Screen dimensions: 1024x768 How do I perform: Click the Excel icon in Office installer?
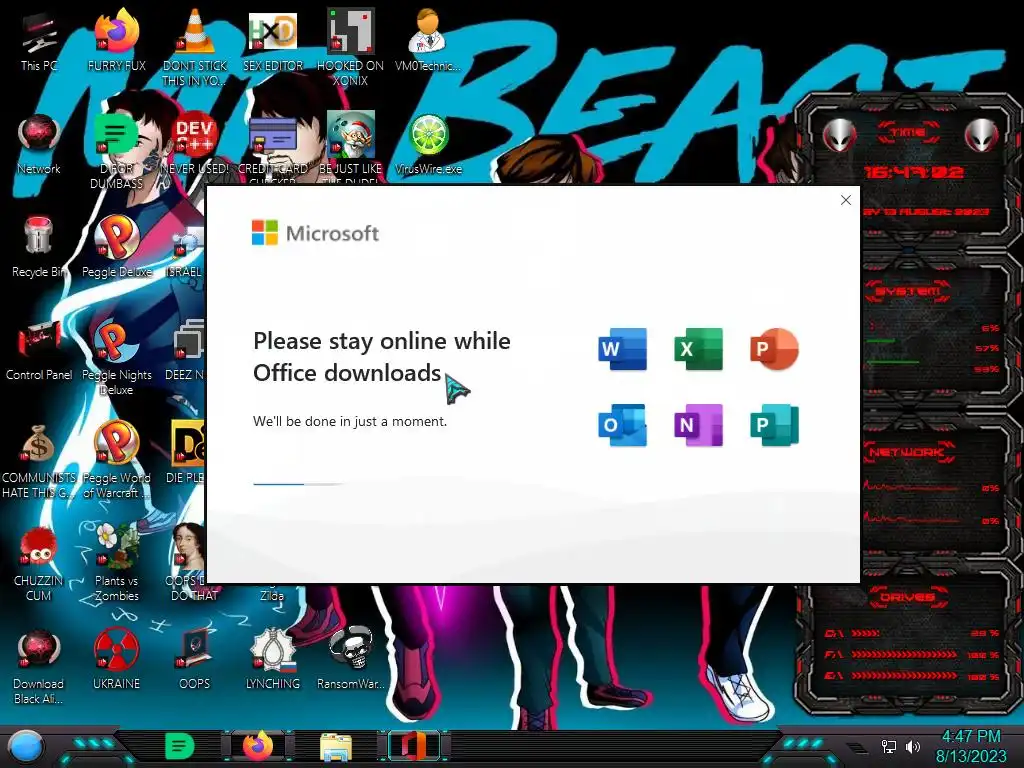698,349
